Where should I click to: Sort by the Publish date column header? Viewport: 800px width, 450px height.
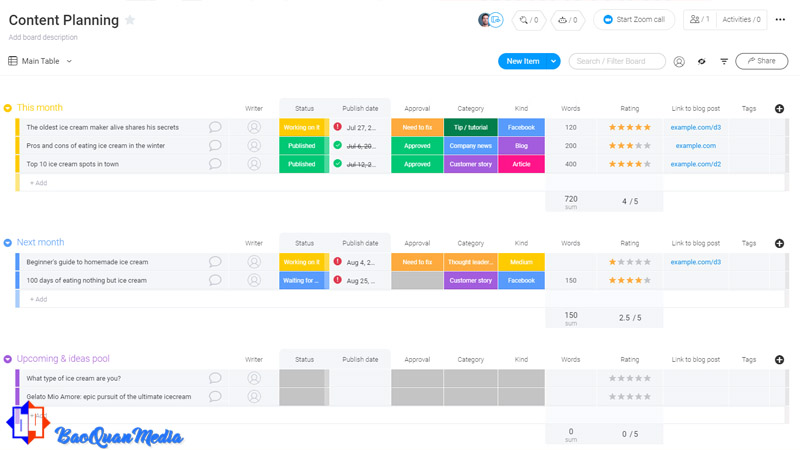[360, 108]
